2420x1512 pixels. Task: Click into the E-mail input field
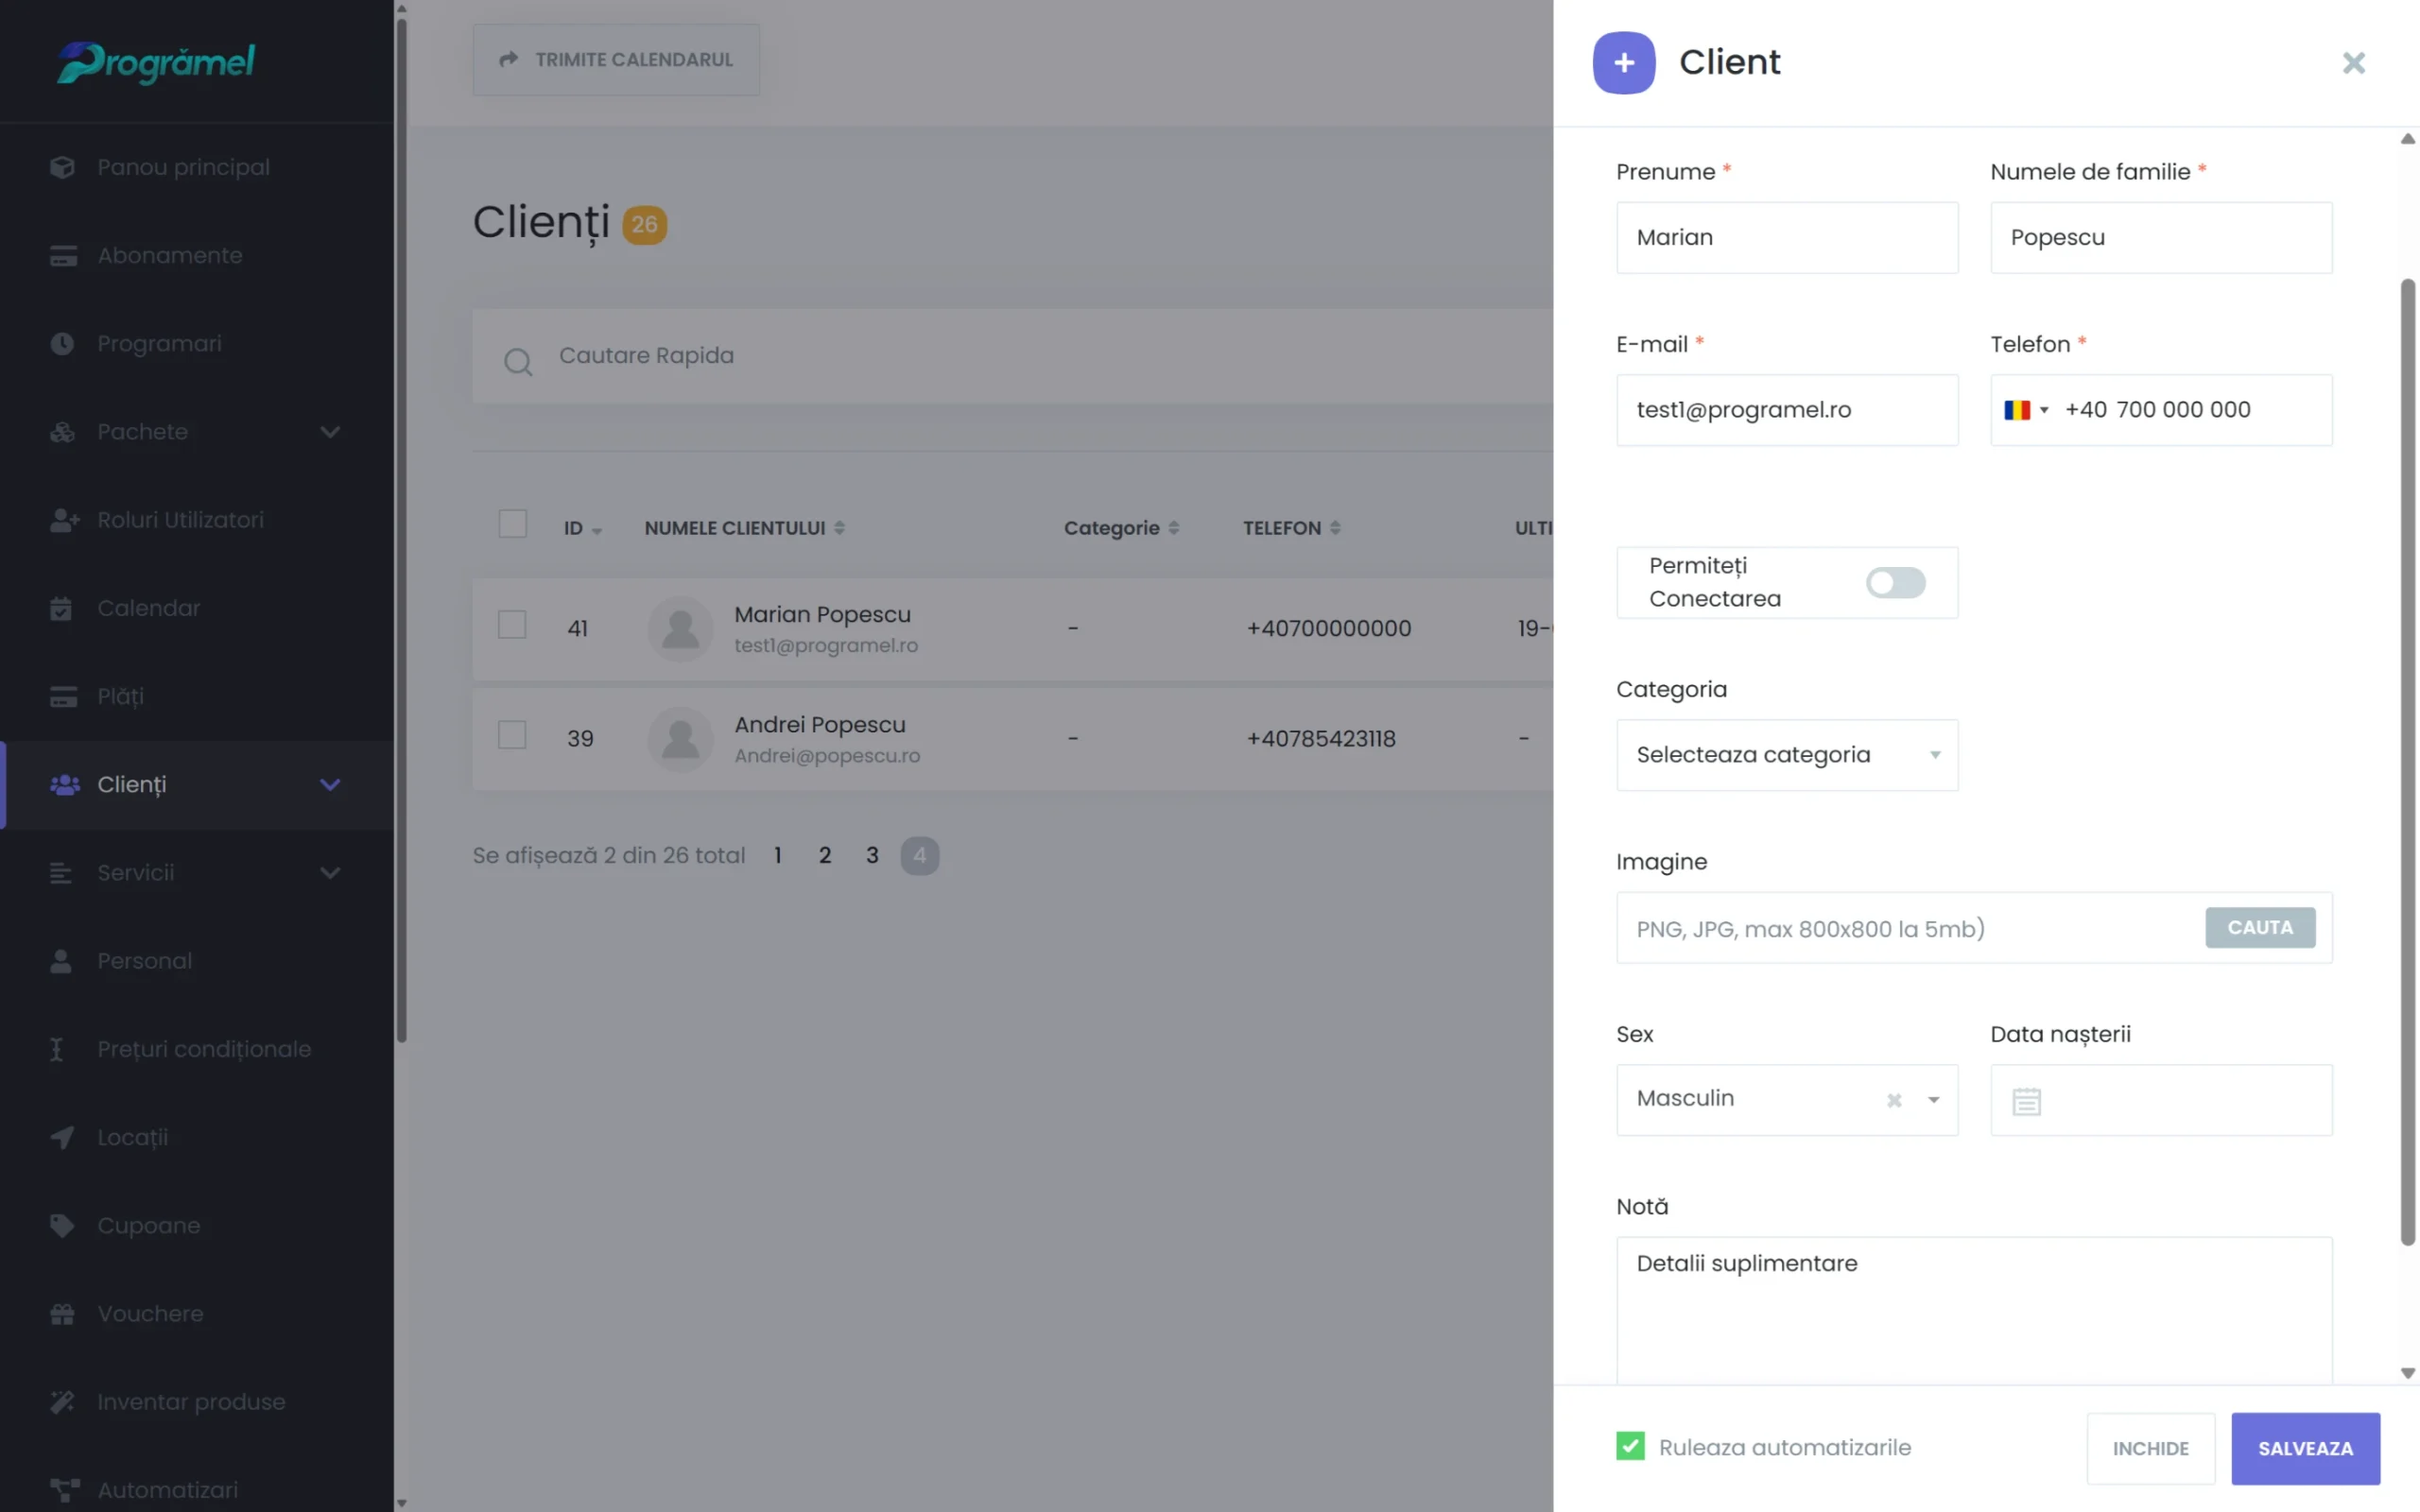1786,410
